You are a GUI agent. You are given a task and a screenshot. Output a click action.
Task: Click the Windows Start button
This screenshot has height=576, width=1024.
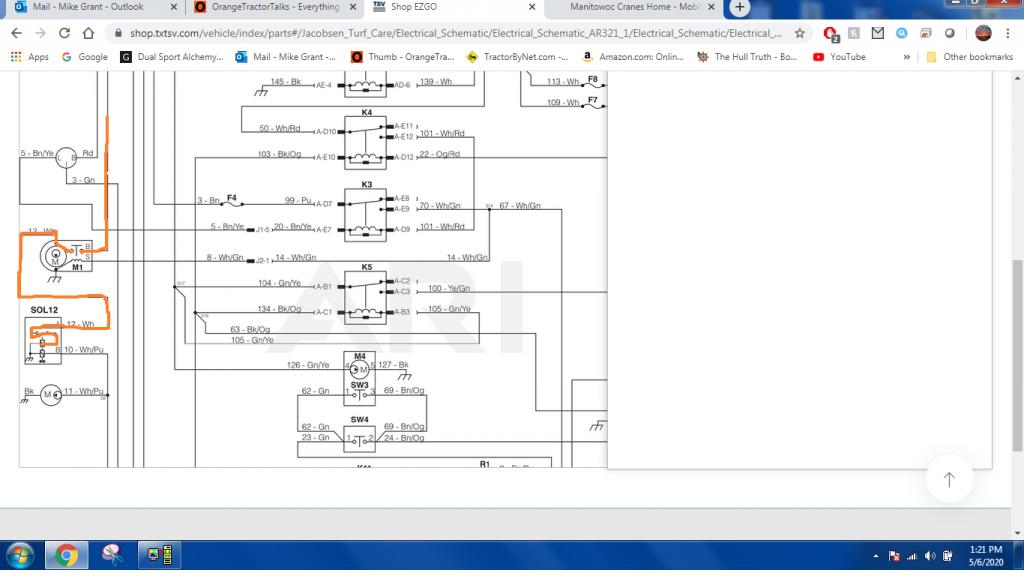[x=20, y=555]
